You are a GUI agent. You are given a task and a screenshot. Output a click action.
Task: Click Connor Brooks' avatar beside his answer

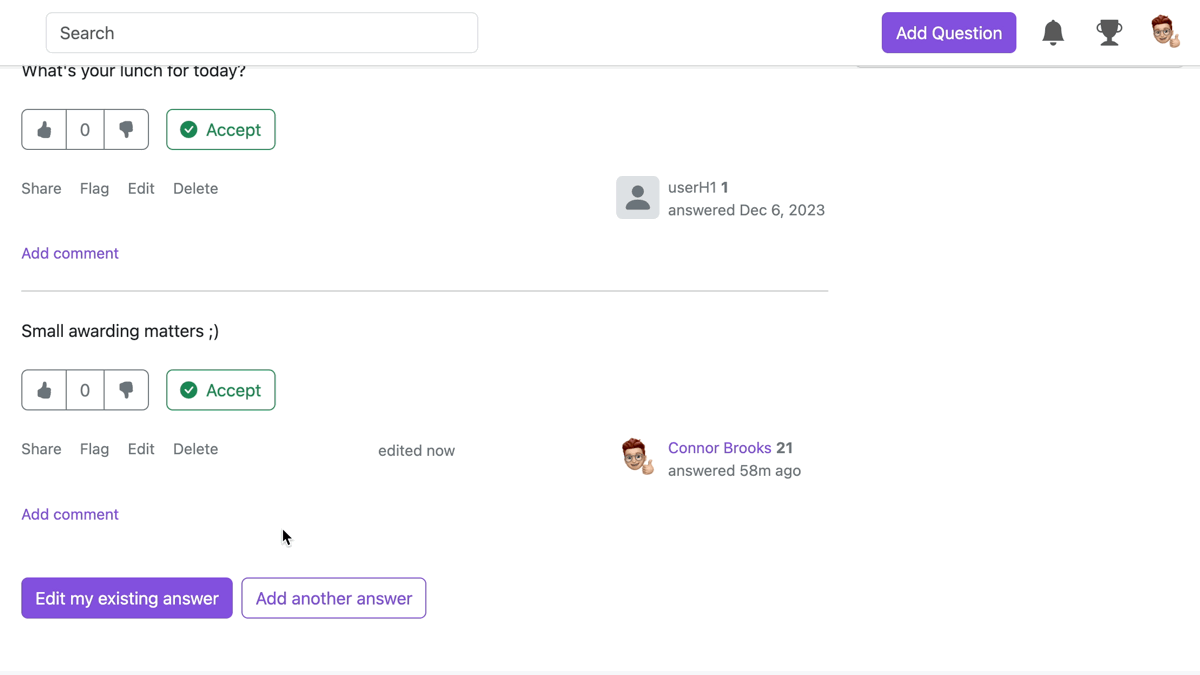pyautogui.click(x=637, y=457)
